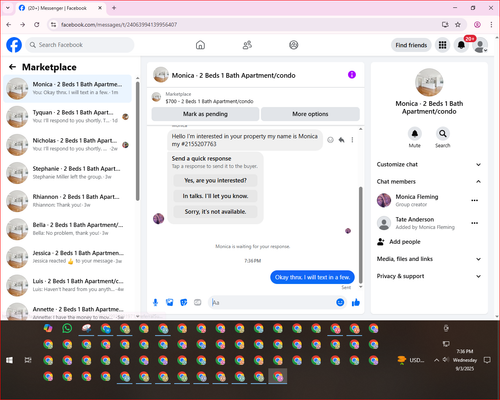Image resolution: width=500 pixels, height=400 pixels.
Task: Click the Find friends button
Action: (411, 45)
